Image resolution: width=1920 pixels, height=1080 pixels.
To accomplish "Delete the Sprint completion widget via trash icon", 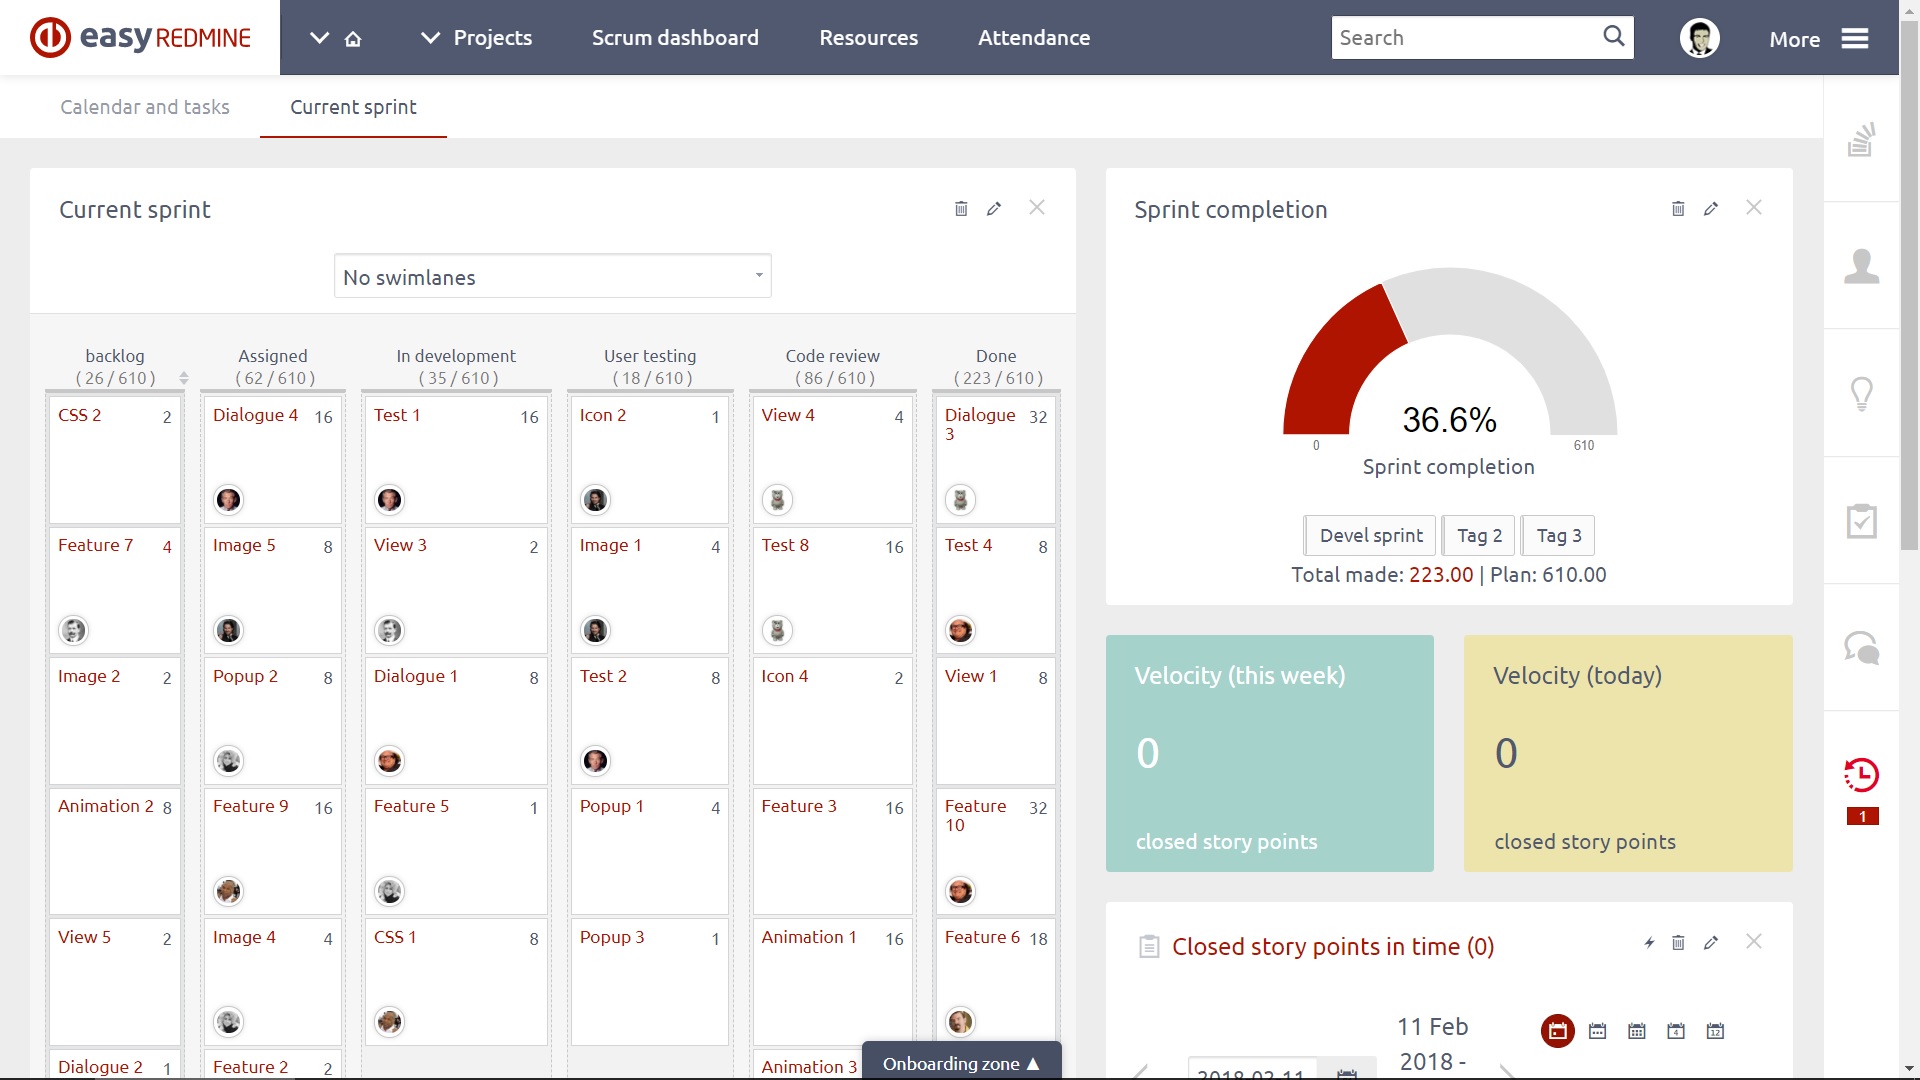I will (x=1678, y=208).
